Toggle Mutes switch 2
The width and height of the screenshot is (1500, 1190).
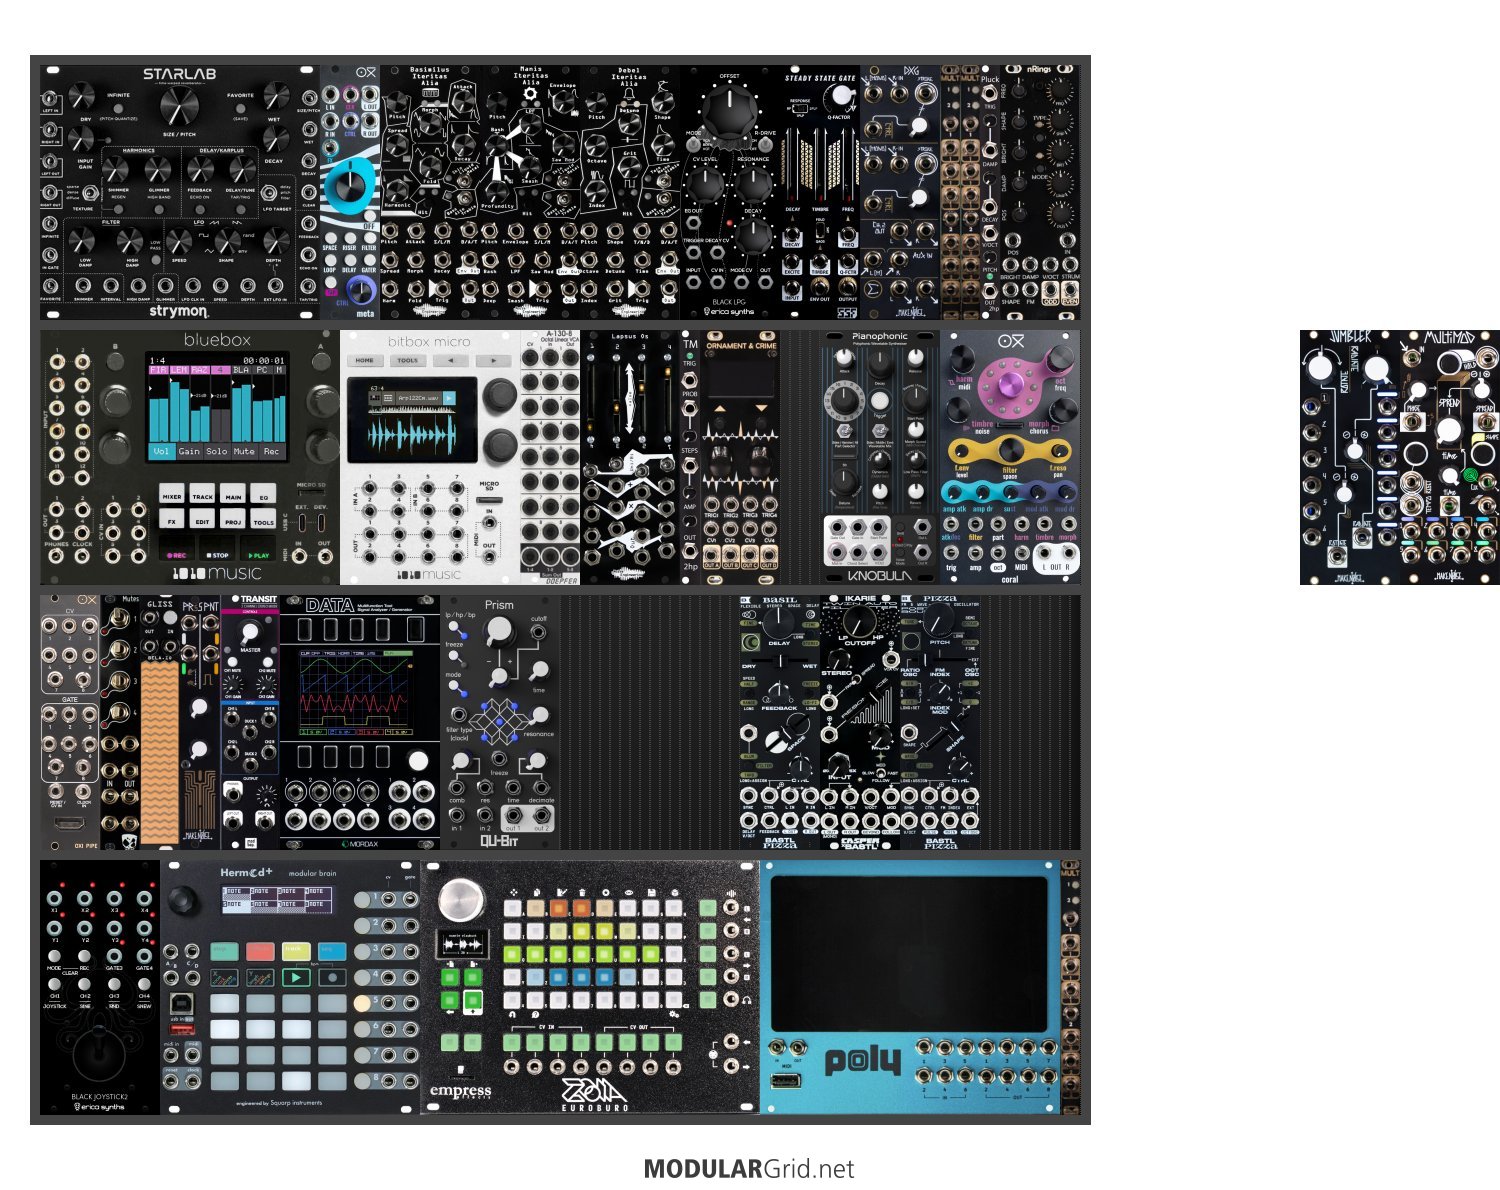coord(118,649)
